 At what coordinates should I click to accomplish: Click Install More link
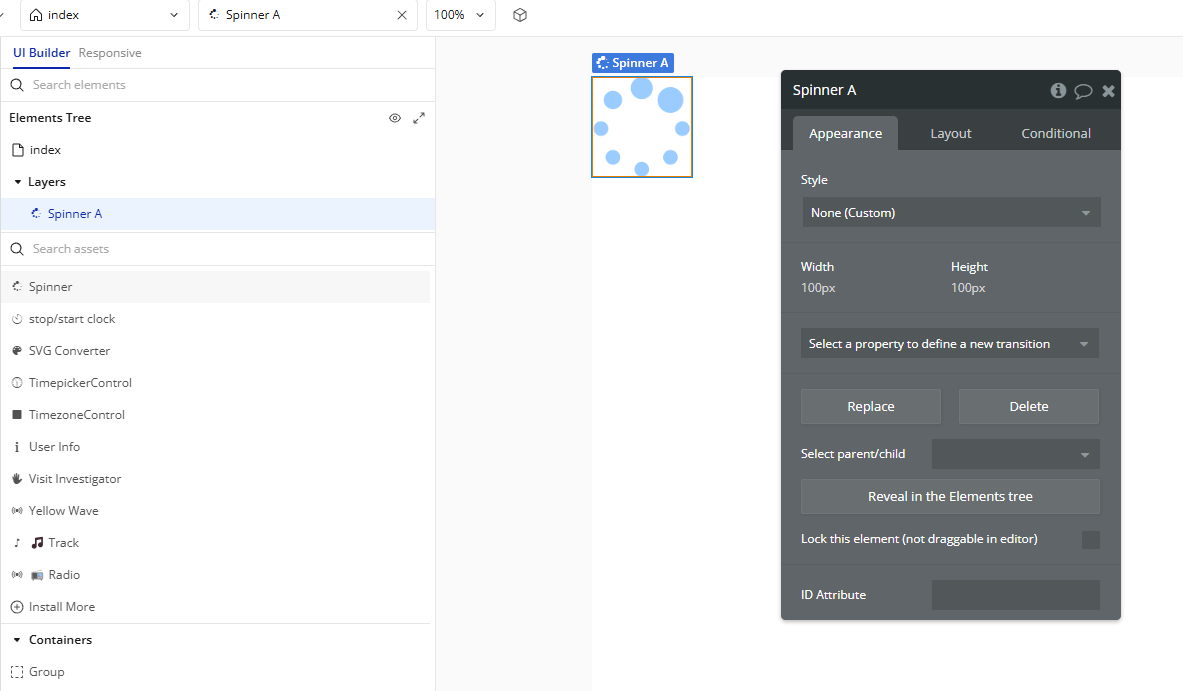coord(62,607)
